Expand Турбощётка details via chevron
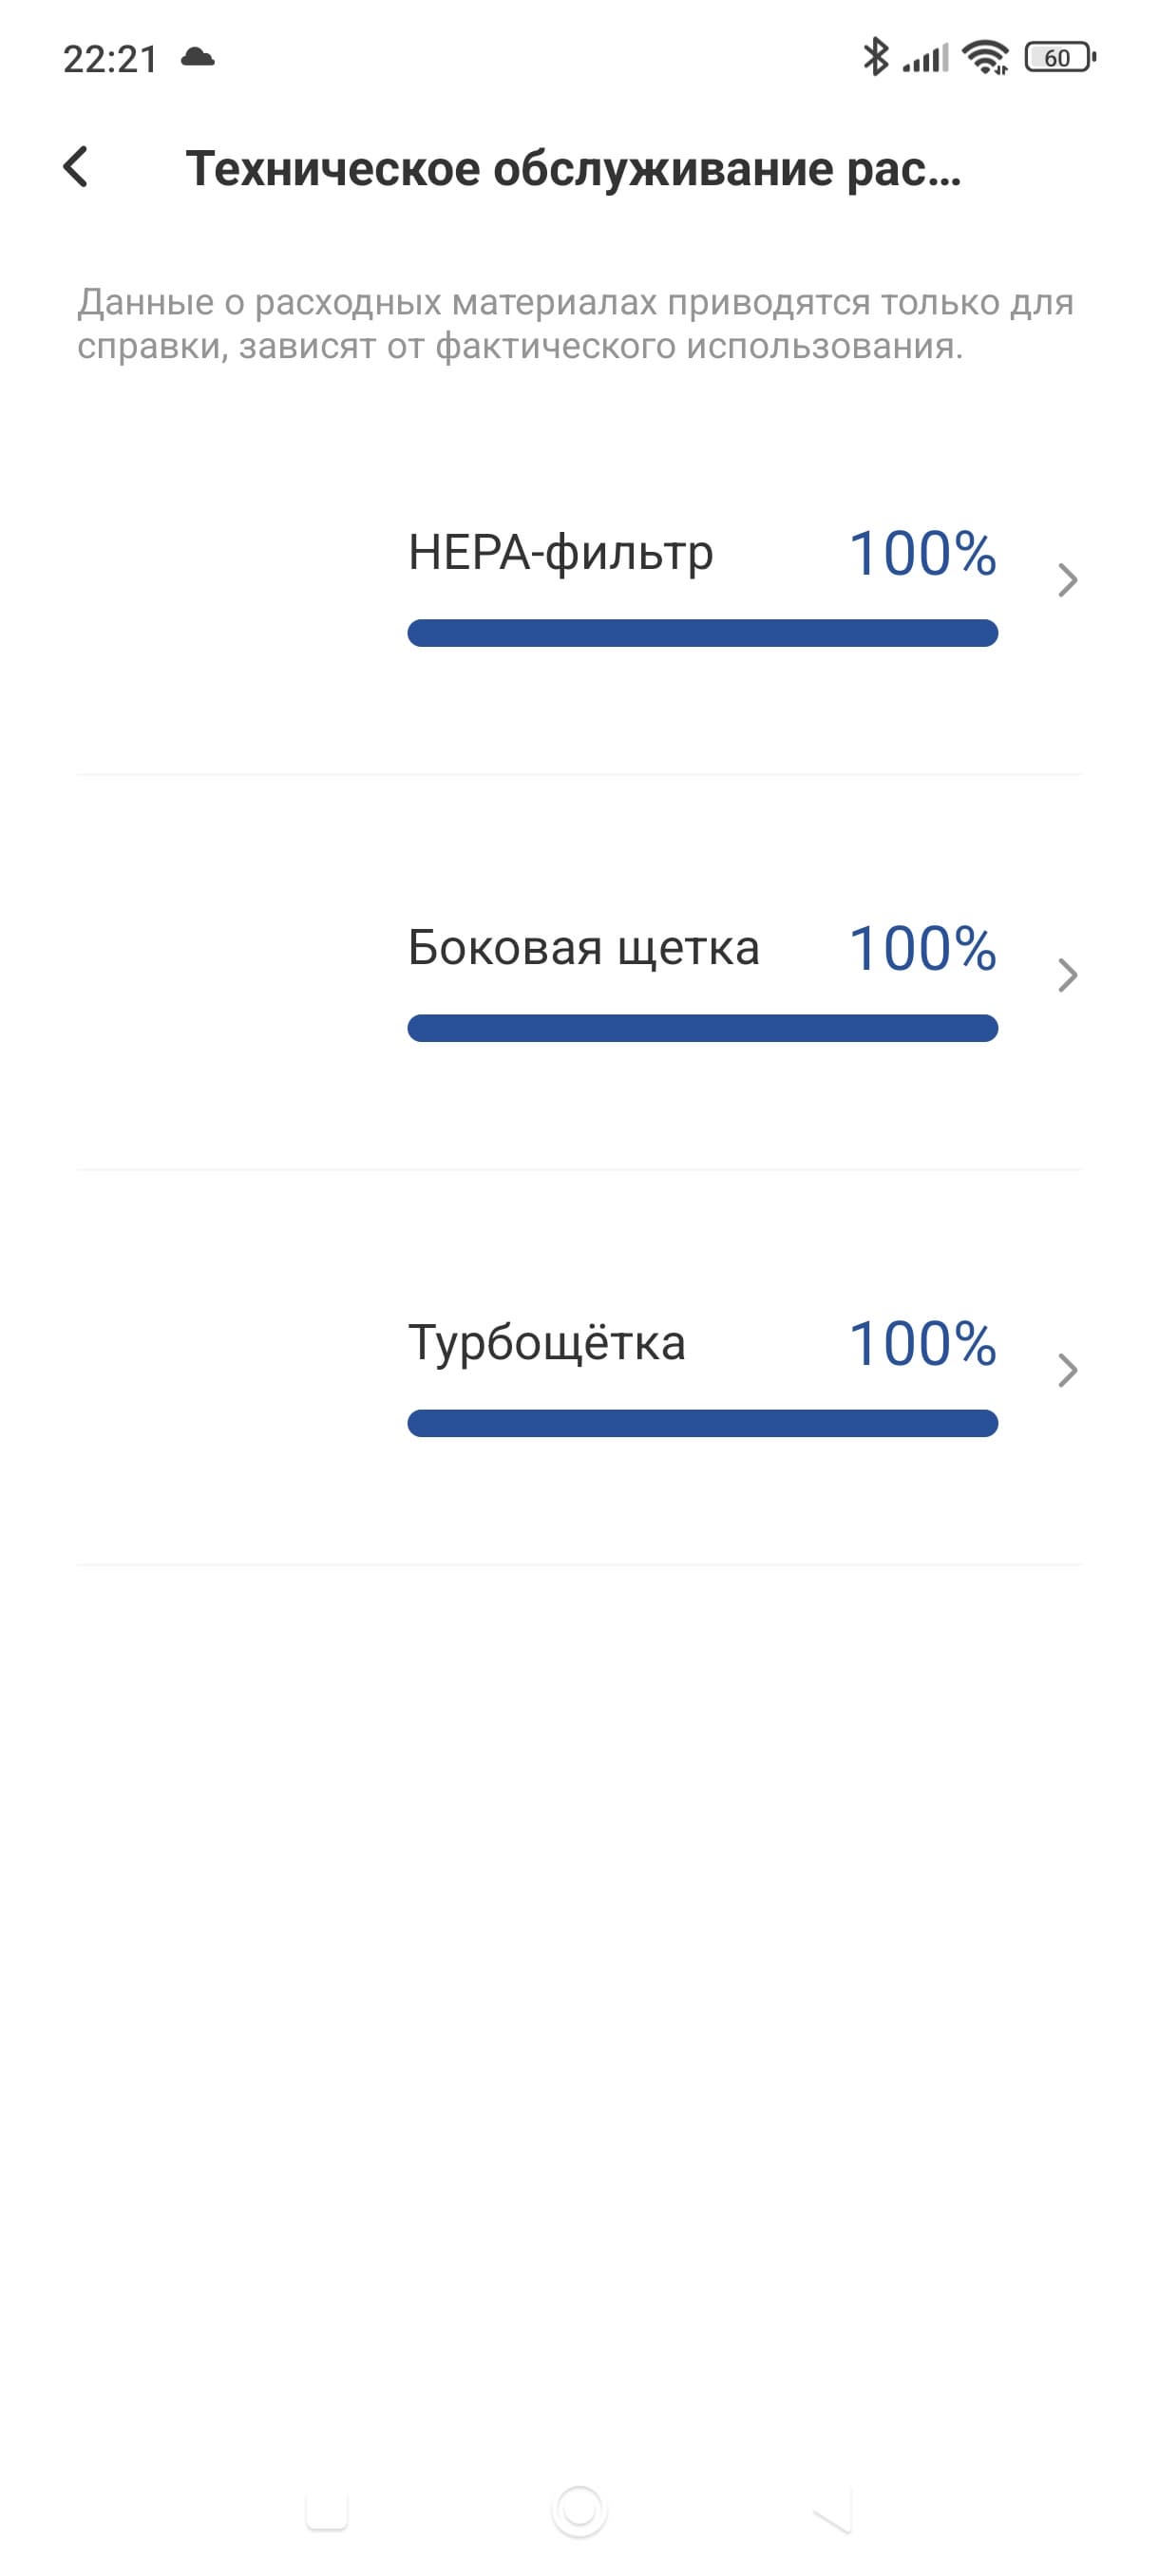 pos(1067,1370)
